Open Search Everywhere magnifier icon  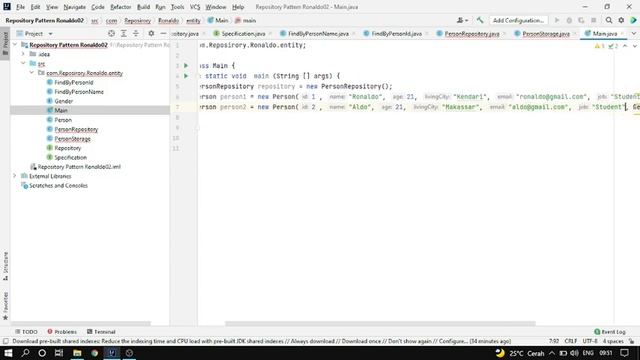point(609,20)
